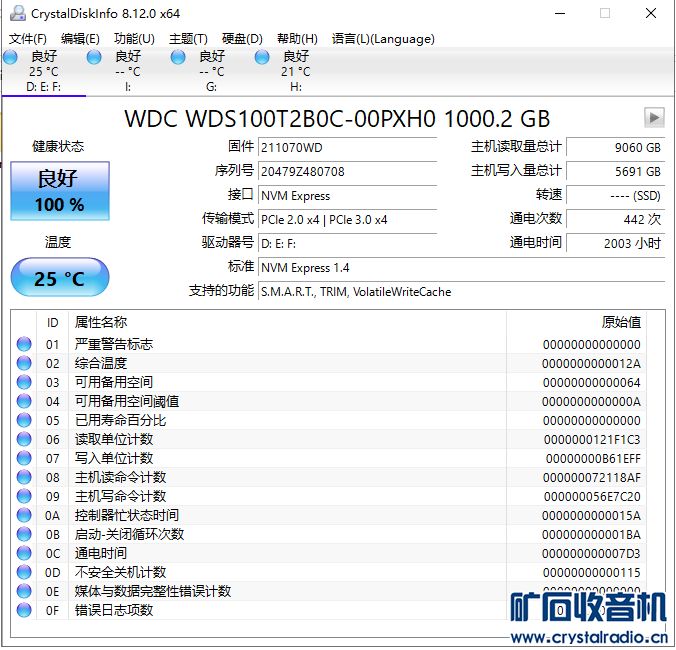This screenshot has width=676, height=650.
Task: Open the 文件(F) menu
Action: click(x=28, y=39)
